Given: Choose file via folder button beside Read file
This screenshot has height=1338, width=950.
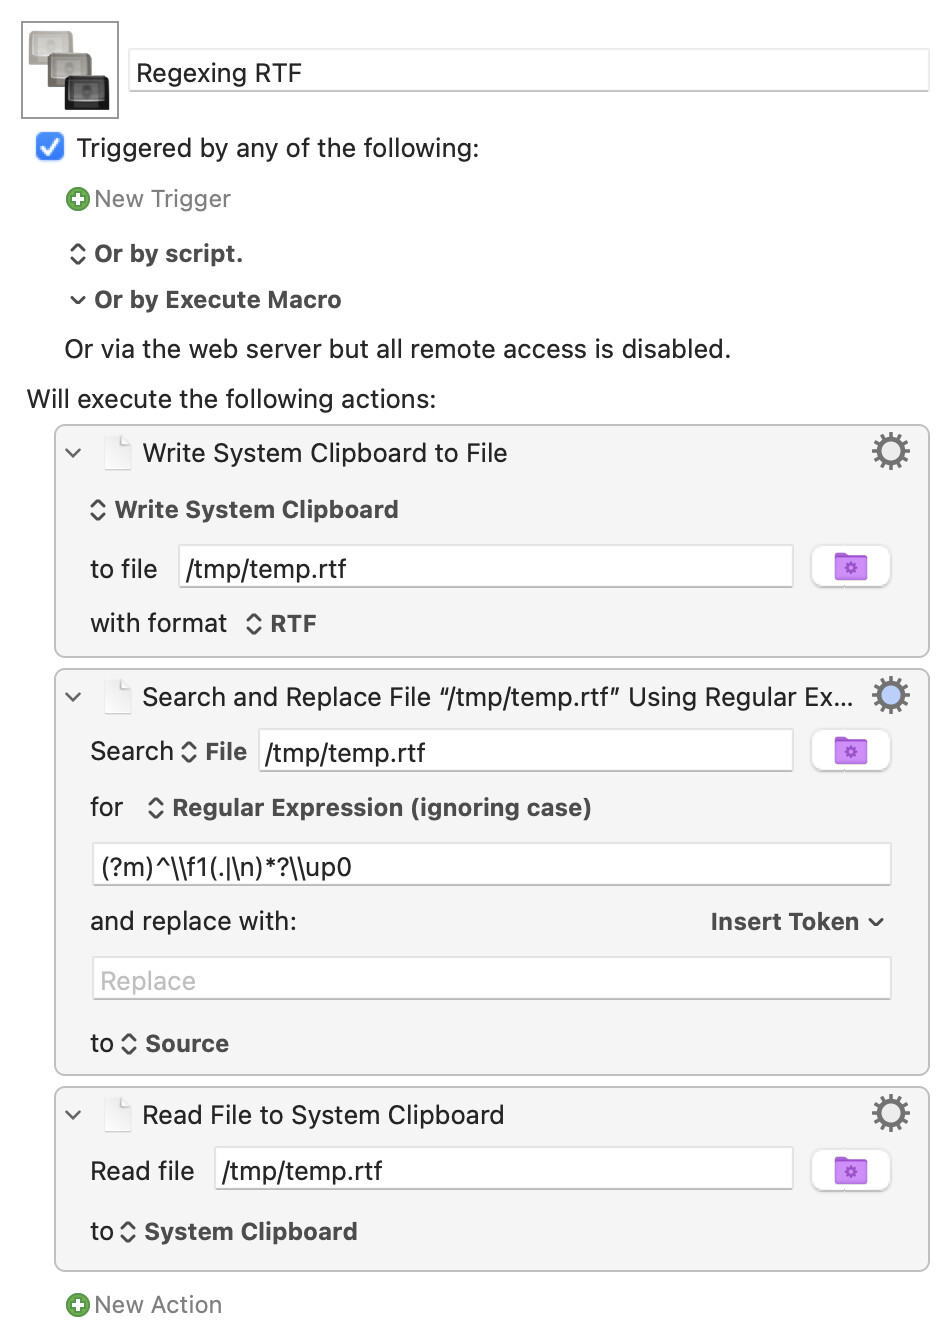Looking at the screenshot, I should pos(850,1169).
